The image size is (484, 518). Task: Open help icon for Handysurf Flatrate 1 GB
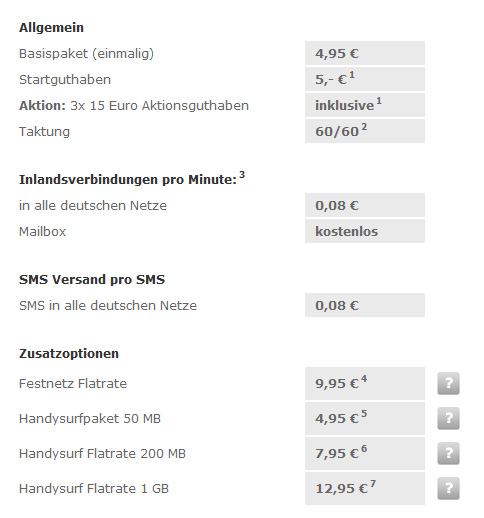click(x=448, y=488)
